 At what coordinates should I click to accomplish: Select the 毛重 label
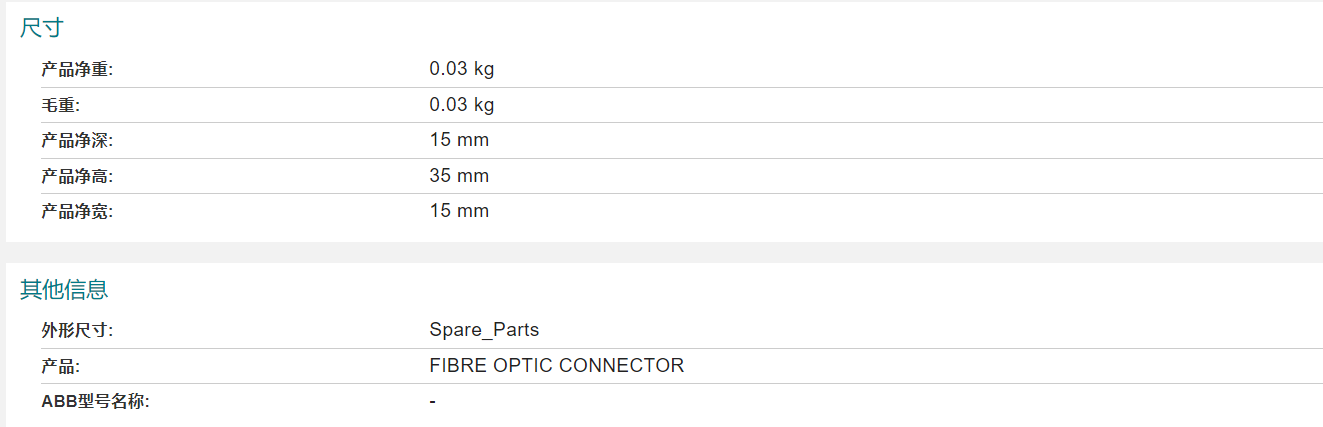click(x=60, y=105)
